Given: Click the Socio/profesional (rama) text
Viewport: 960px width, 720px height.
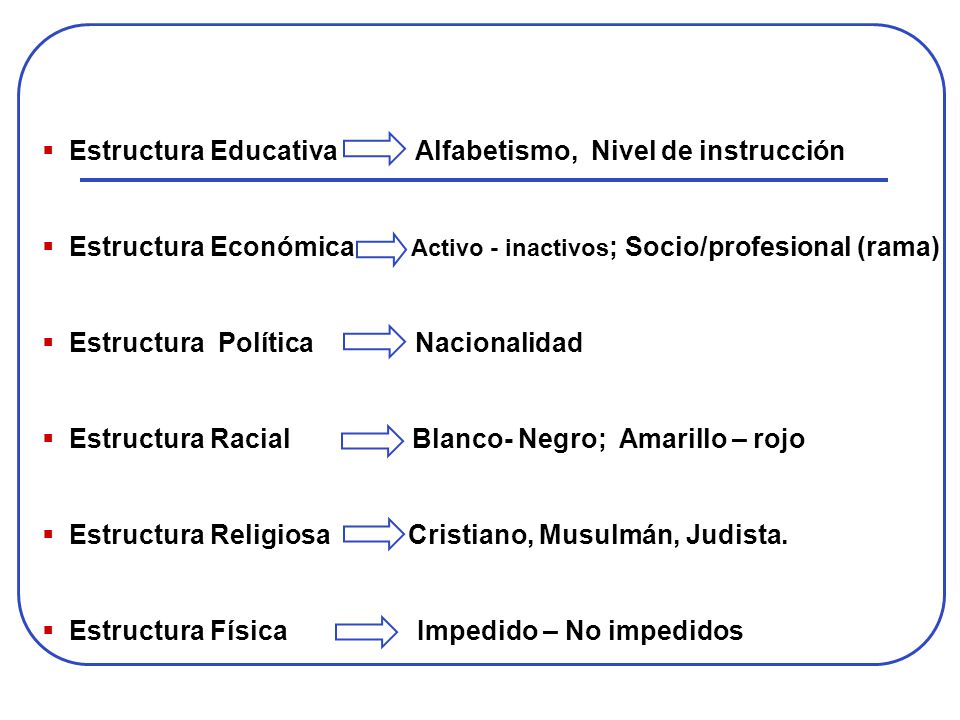Looking at the screenshot, I should click(782, 247).
